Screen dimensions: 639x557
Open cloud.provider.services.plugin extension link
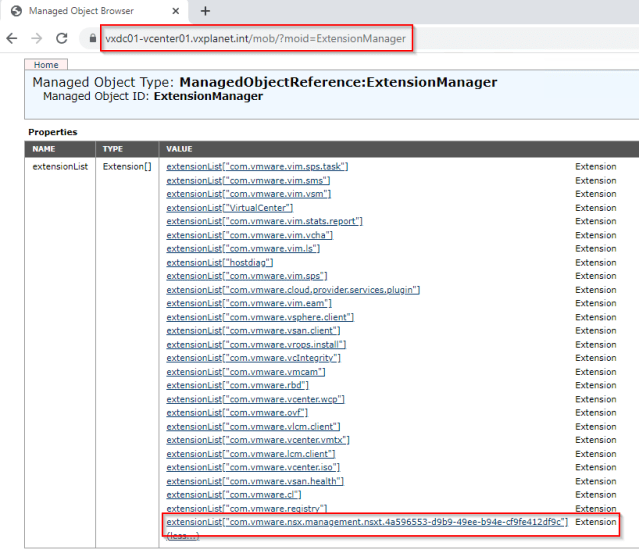tap(293, 290)
